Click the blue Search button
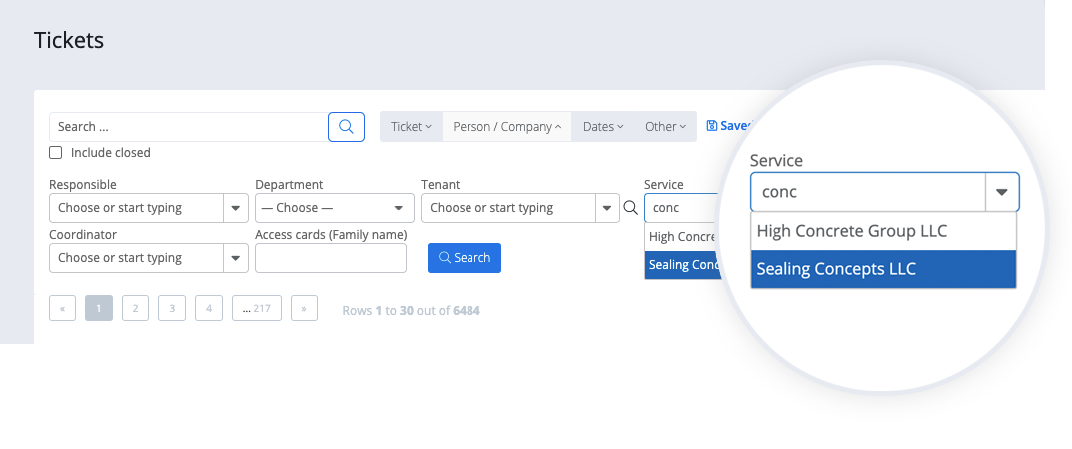 pyautogui.click(x=464, y=258)
